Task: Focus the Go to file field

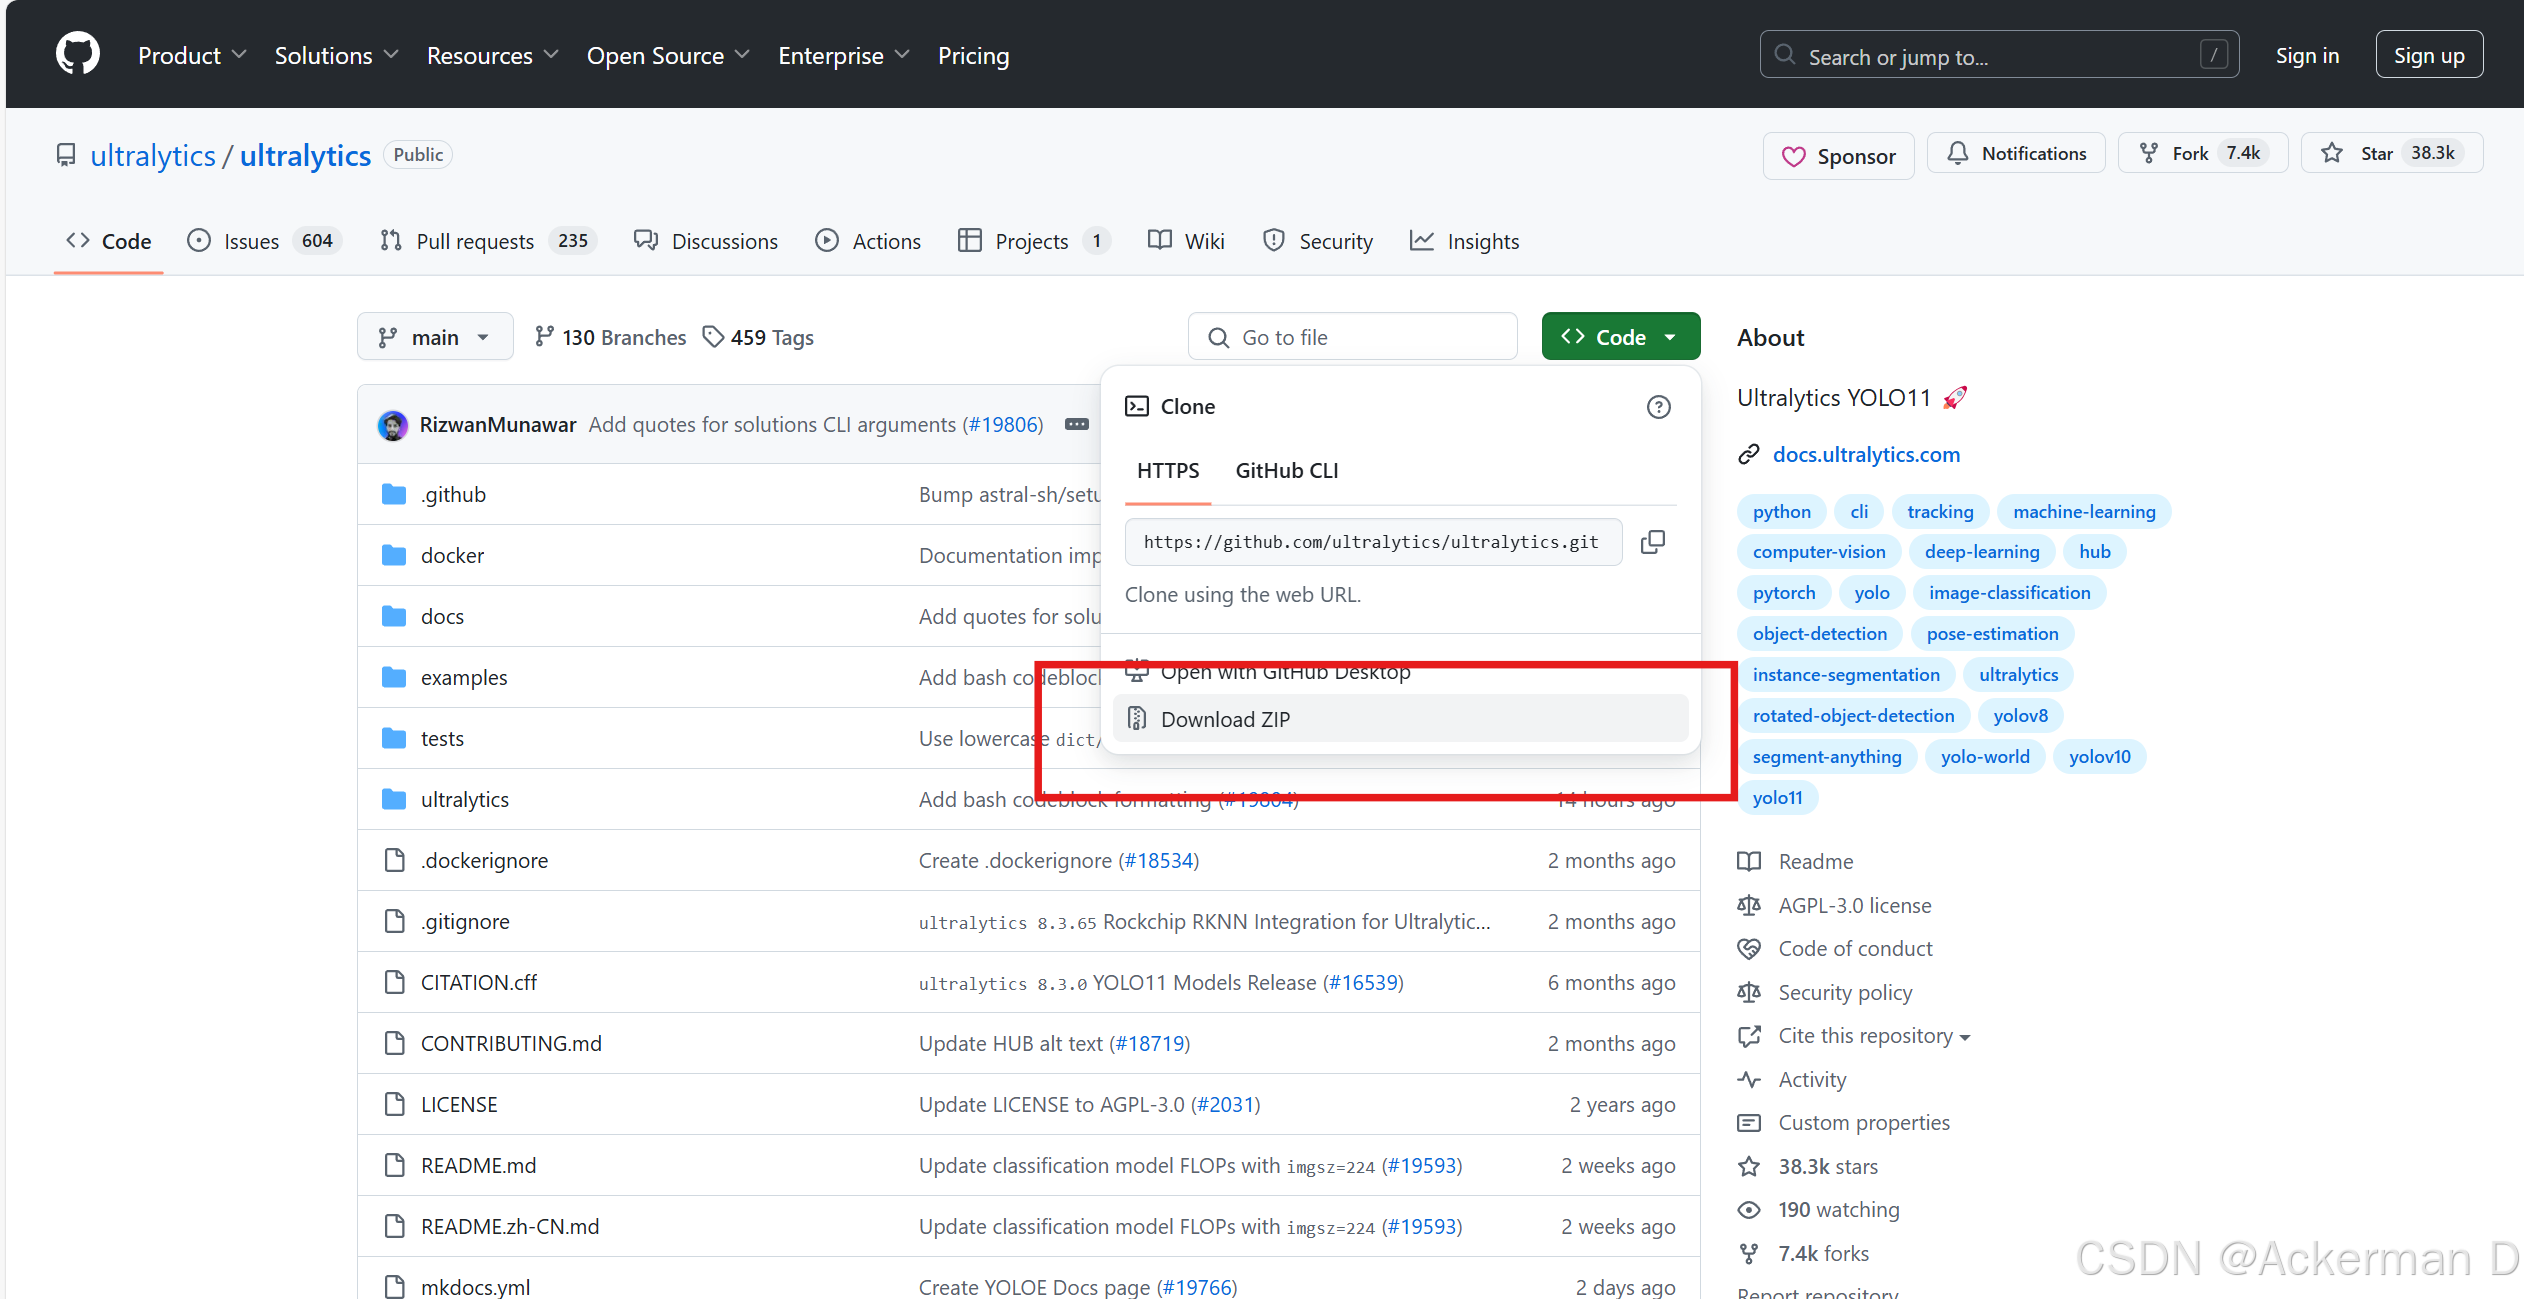Action: pyautogui.click(x=1353, y=337)
